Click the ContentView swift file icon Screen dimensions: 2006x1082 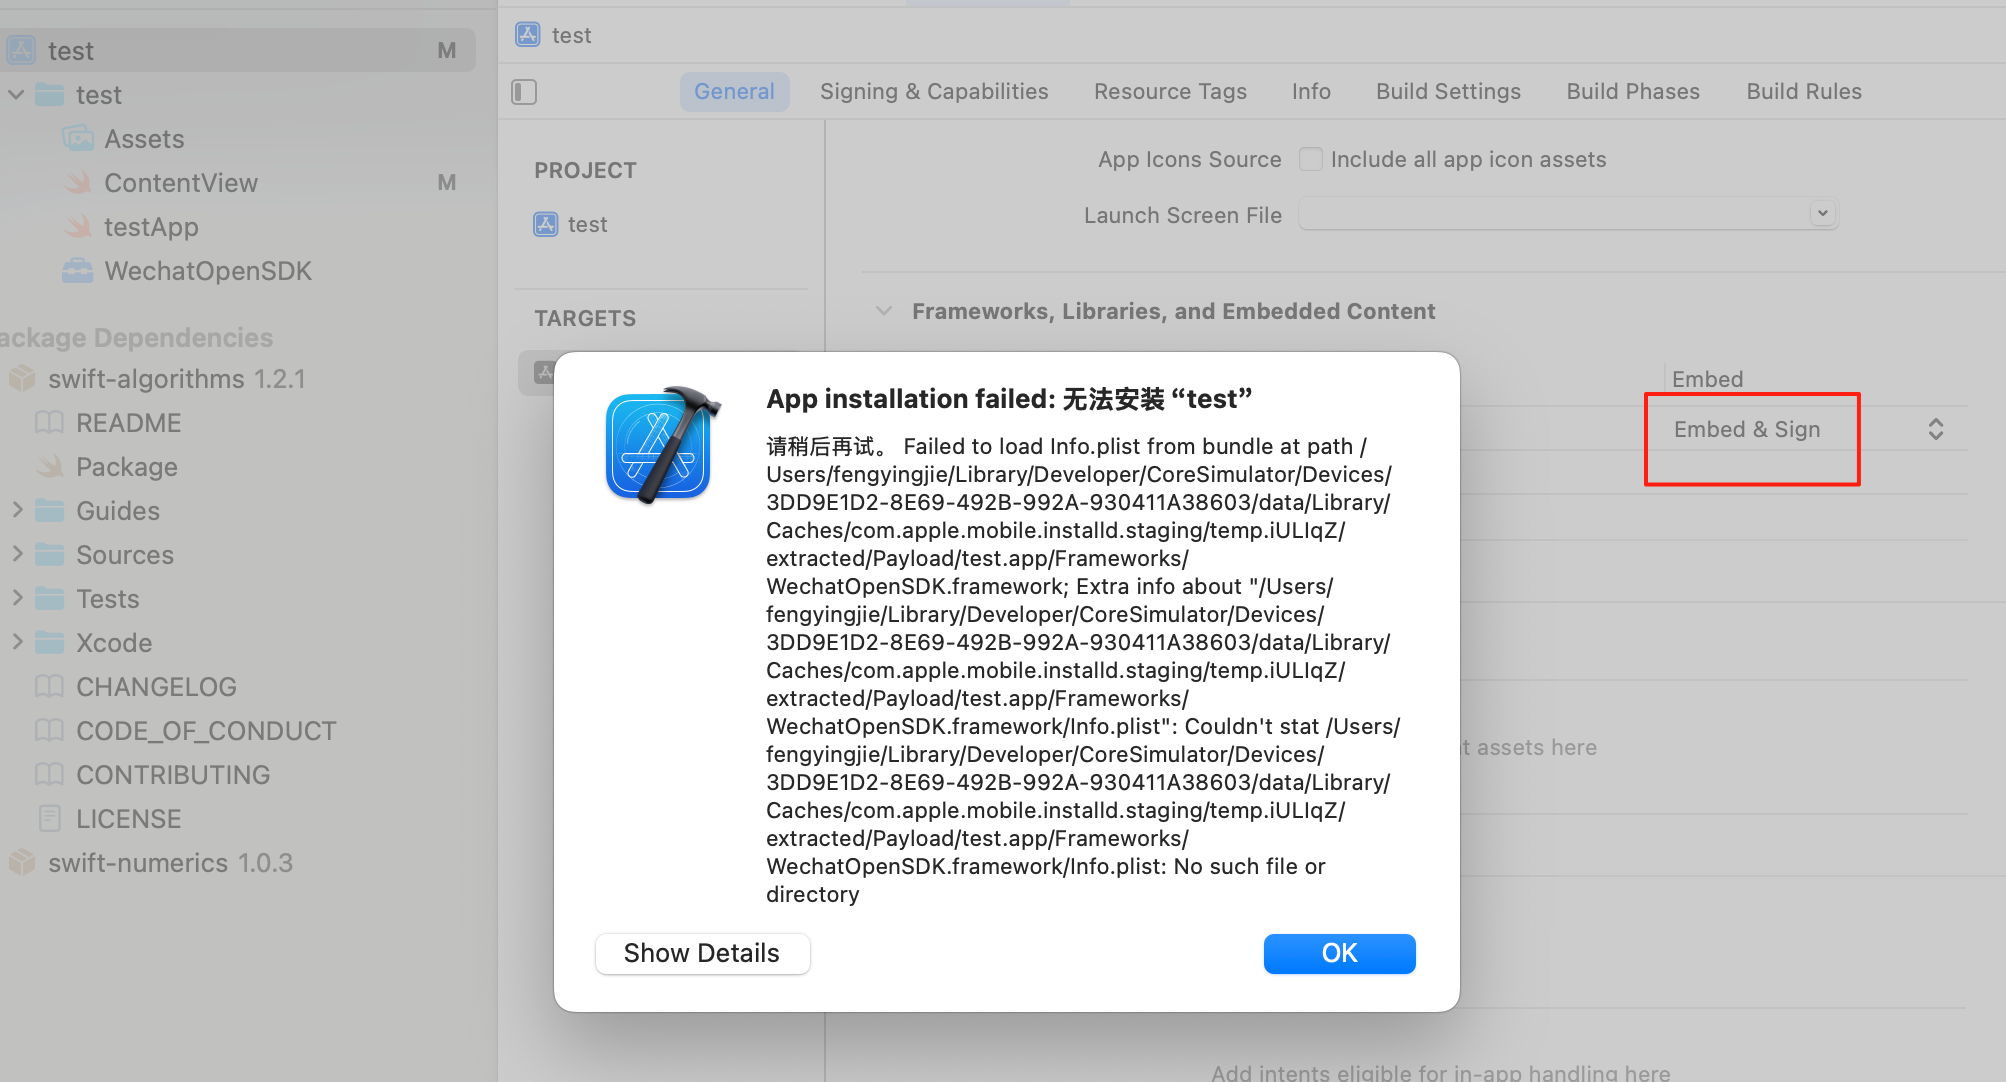click(78, 183)
